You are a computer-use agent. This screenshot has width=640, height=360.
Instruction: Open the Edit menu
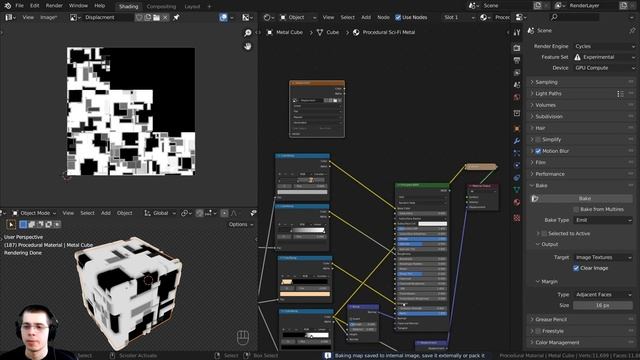35,6
